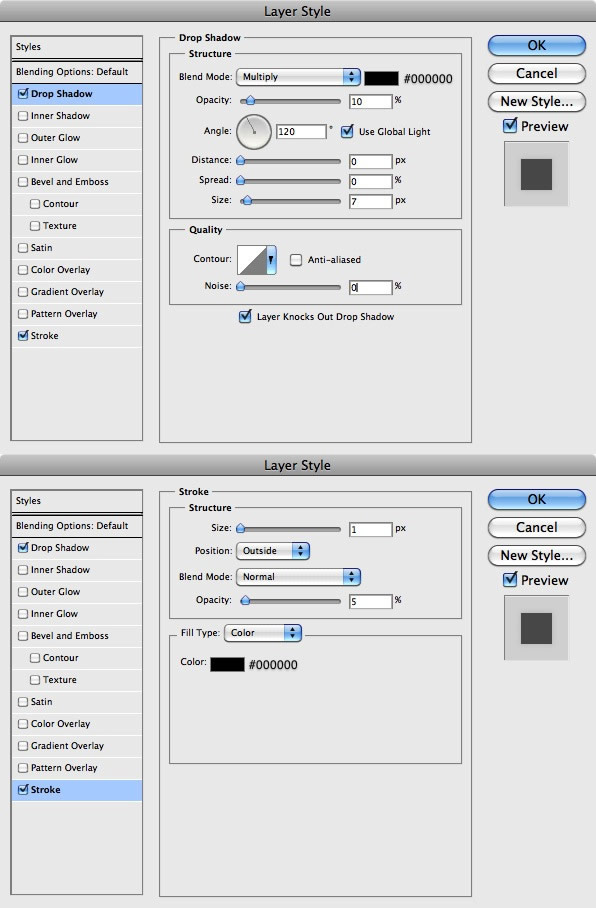Open the Contour curve thumbnail picker
Viewport: 596px width, 908px height.
click(251, 260)
